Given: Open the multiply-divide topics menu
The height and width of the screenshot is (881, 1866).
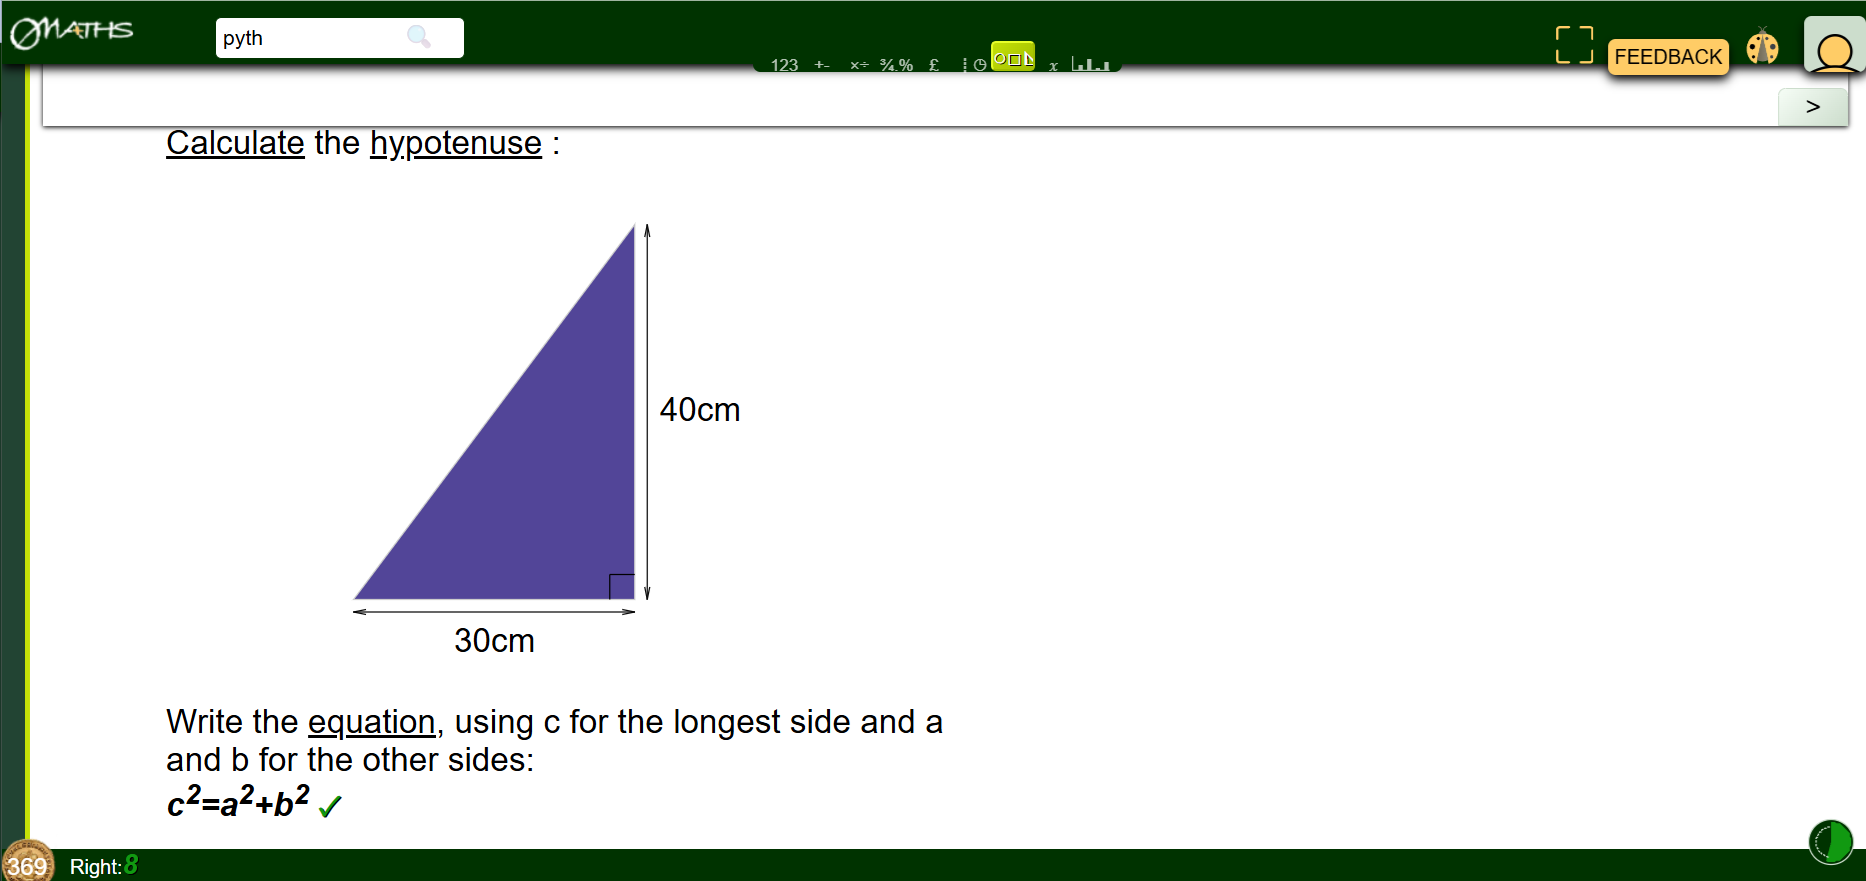Looking at the screenshot, I should point(859,65).
